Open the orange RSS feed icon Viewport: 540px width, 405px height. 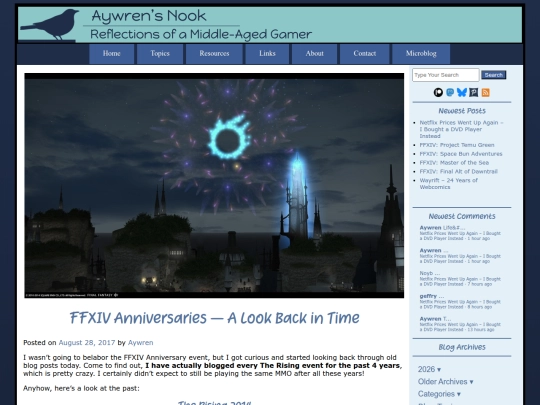point(486,92)
